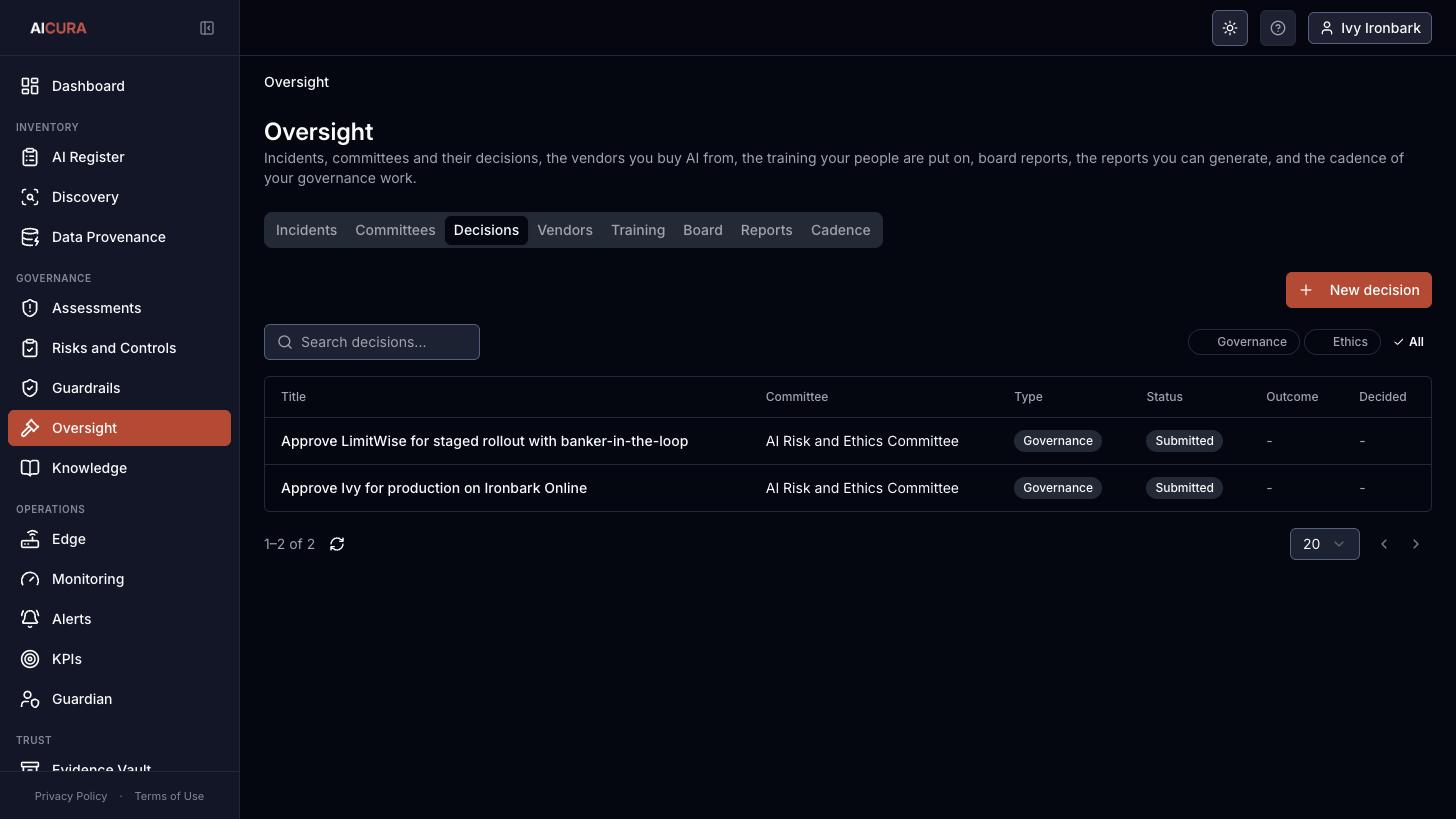Screen dimensions: 1456x819
Task: Click the Alerts bell icon
Action: pyautogui.click(x=30, y=619)
